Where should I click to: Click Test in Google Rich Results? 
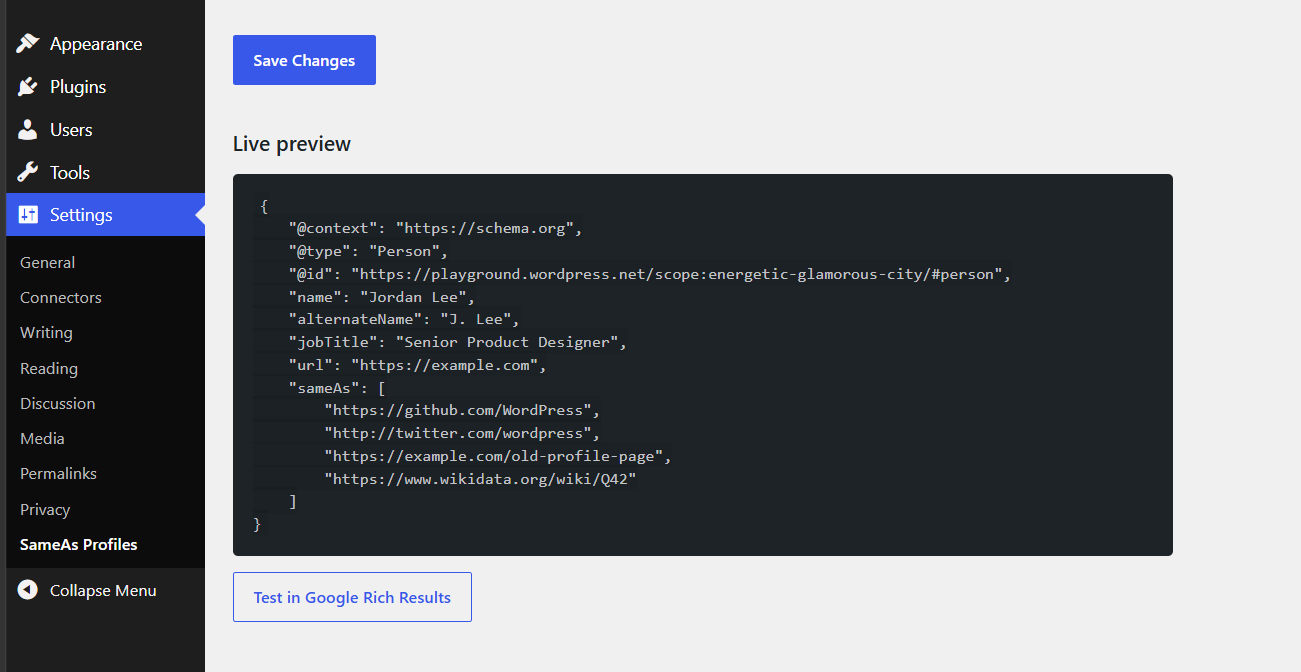pyautogui.click(x=352, y=597)
